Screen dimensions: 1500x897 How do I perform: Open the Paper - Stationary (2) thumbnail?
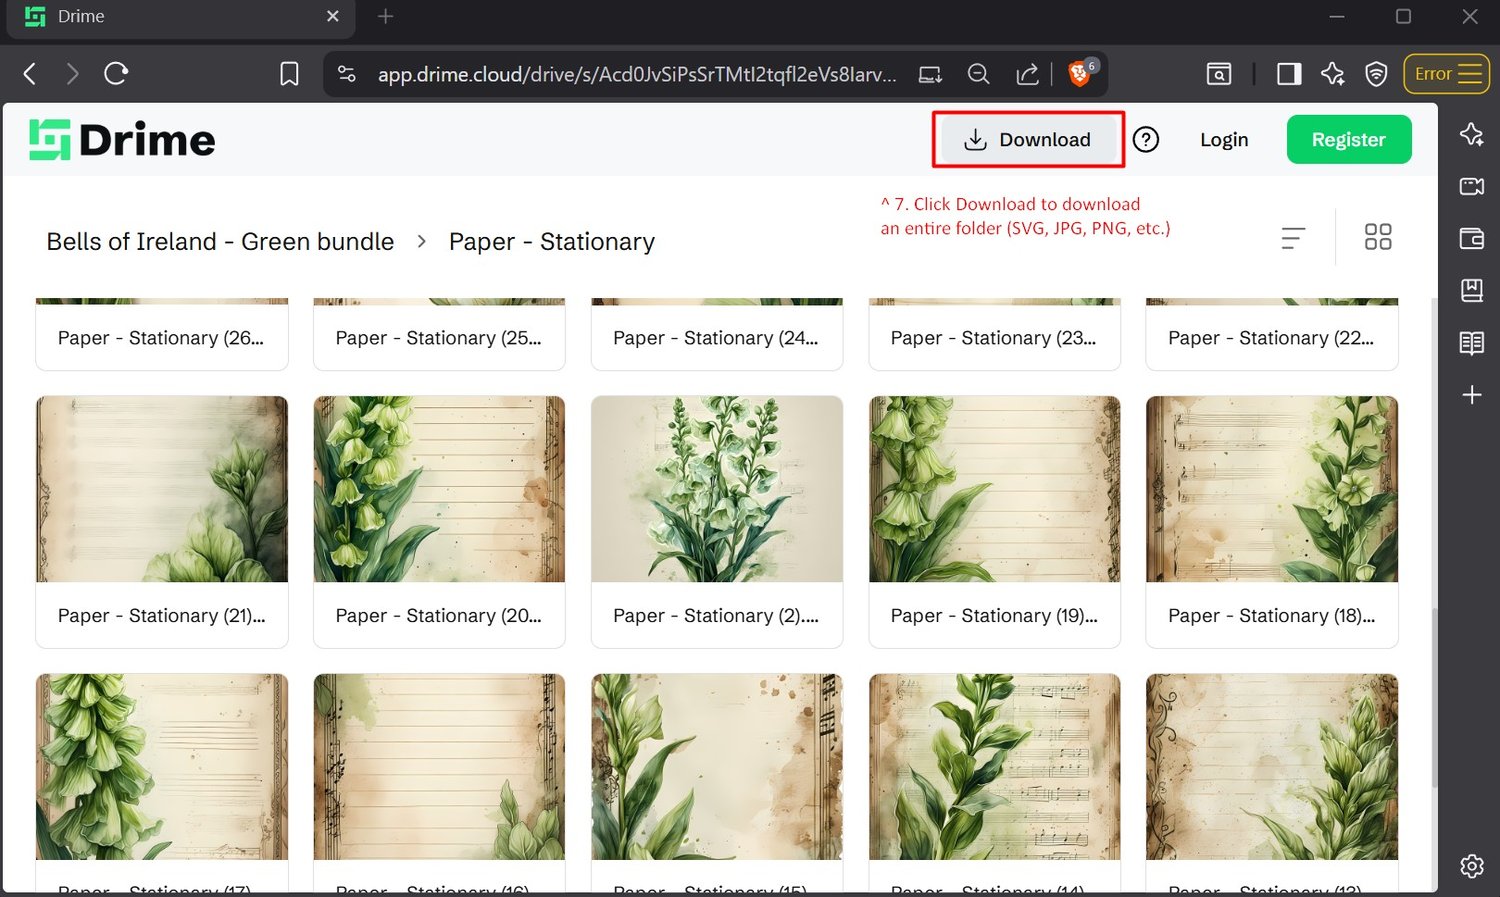[717, 489]
